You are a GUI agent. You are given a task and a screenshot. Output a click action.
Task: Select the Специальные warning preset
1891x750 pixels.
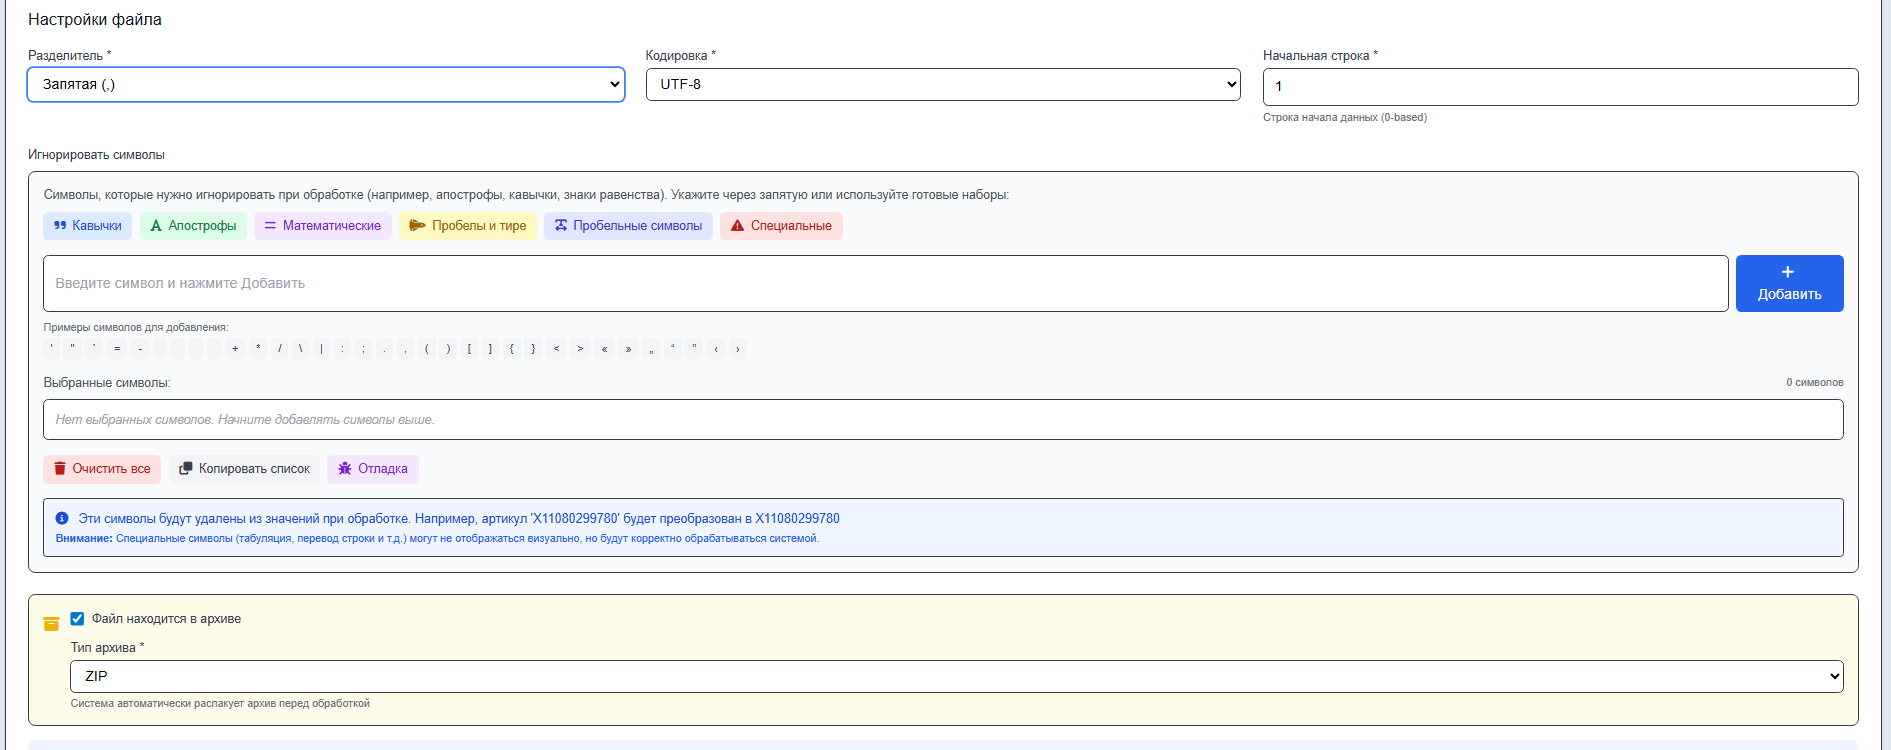pos(781,226)
